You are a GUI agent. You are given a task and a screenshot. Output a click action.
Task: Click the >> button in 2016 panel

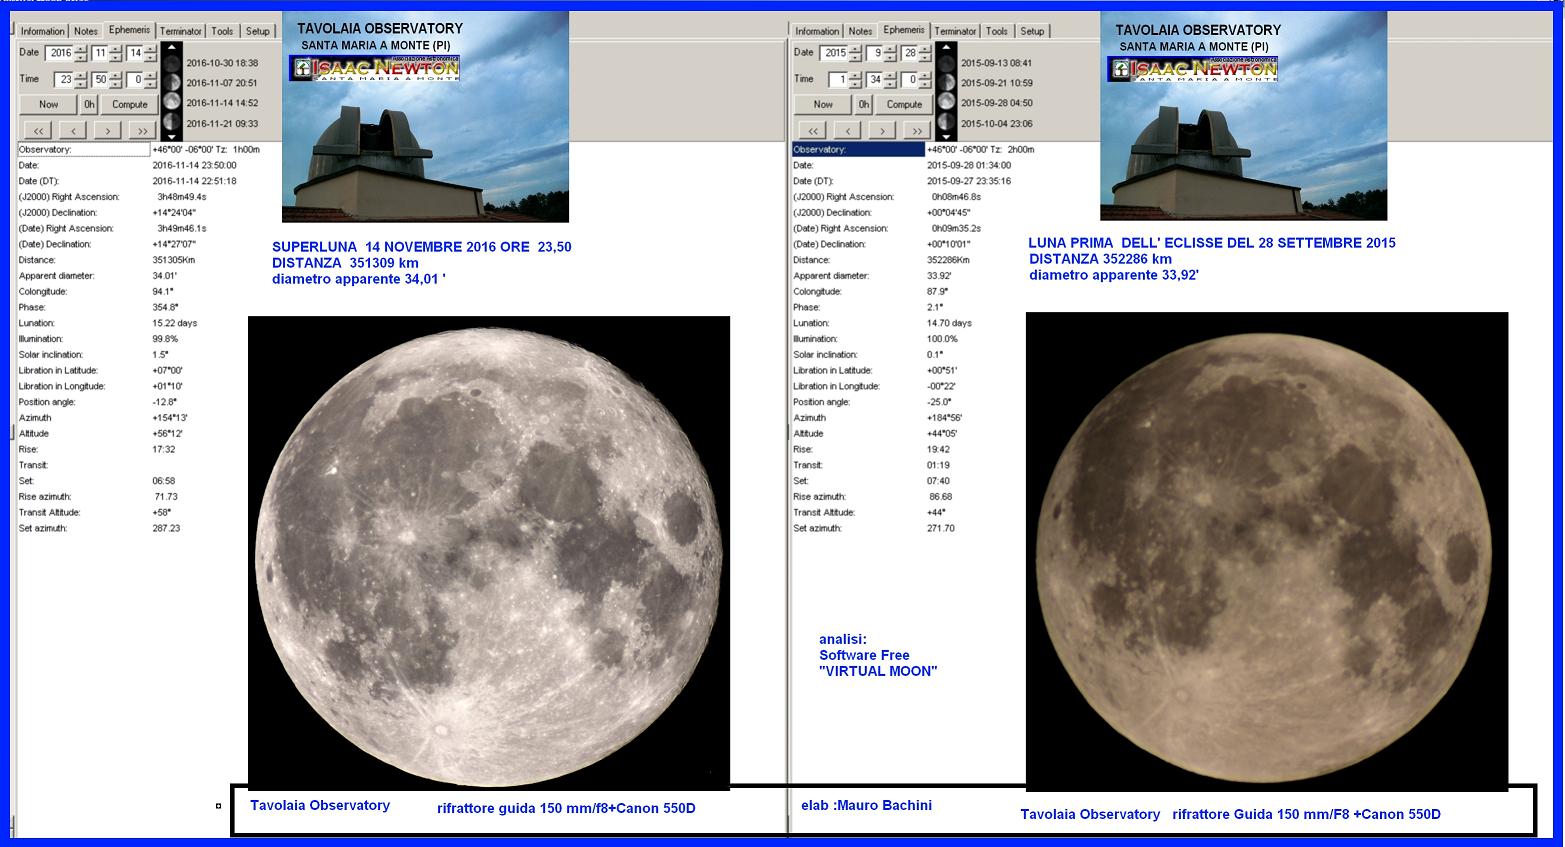click(x=142, y=131)
